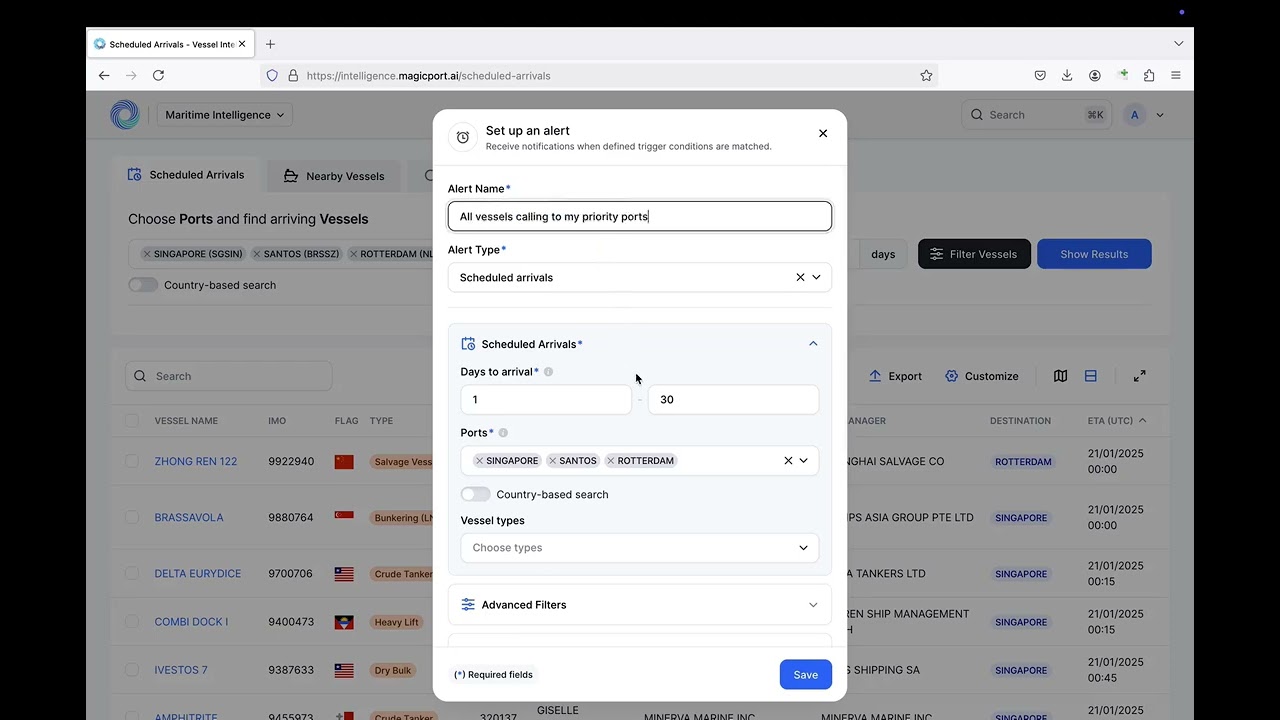Expand the Advanced Filters section
The image size is (1280, 720).
click(x=640, y=605)
